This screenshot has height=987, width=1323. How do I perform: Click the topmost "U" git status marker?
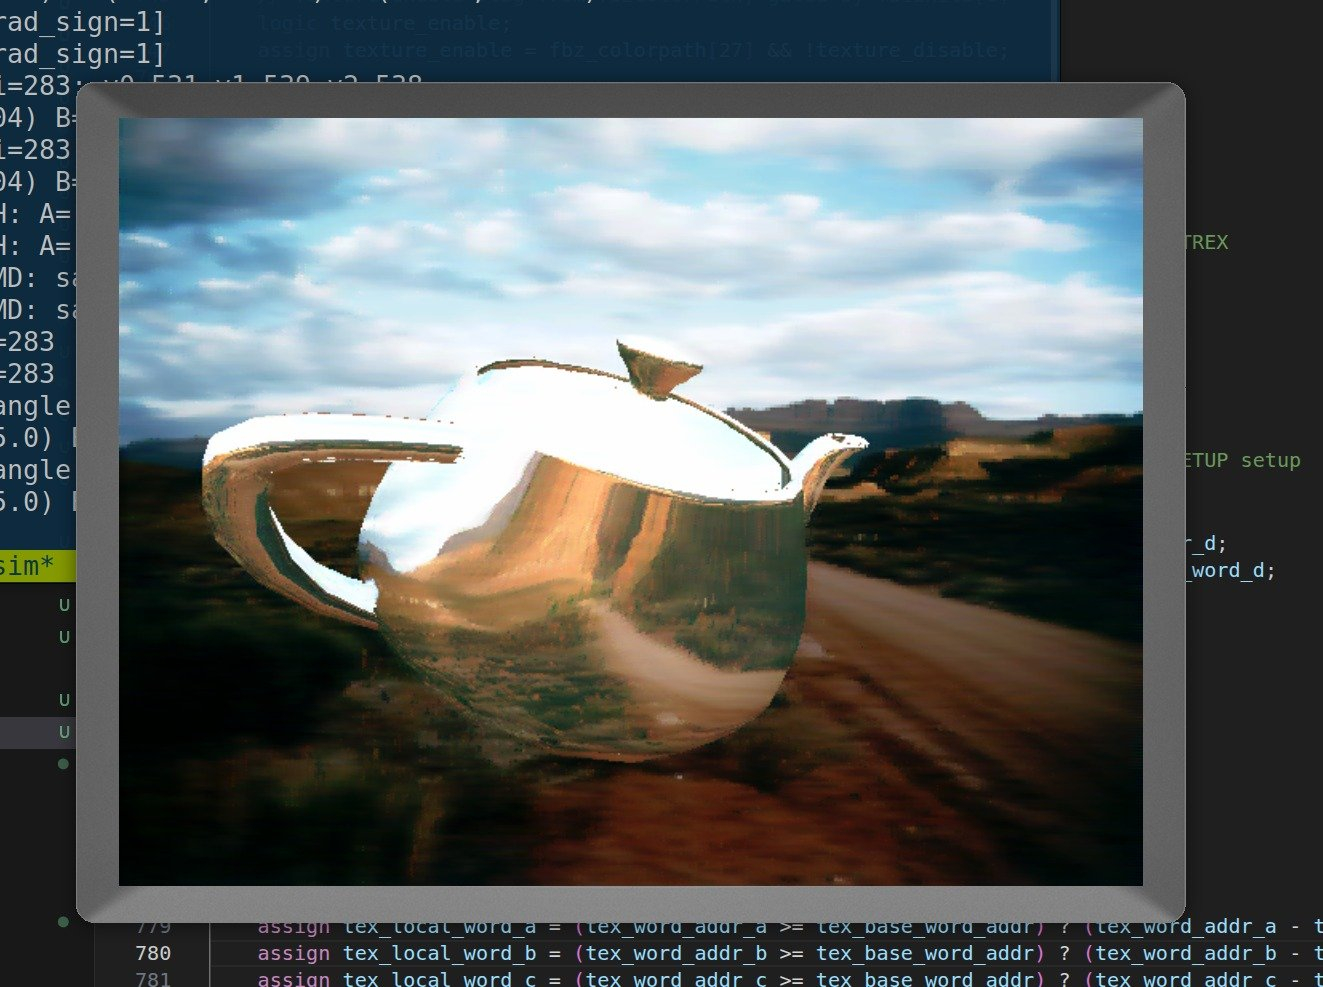pyautogui.click(x=64, y=605)
